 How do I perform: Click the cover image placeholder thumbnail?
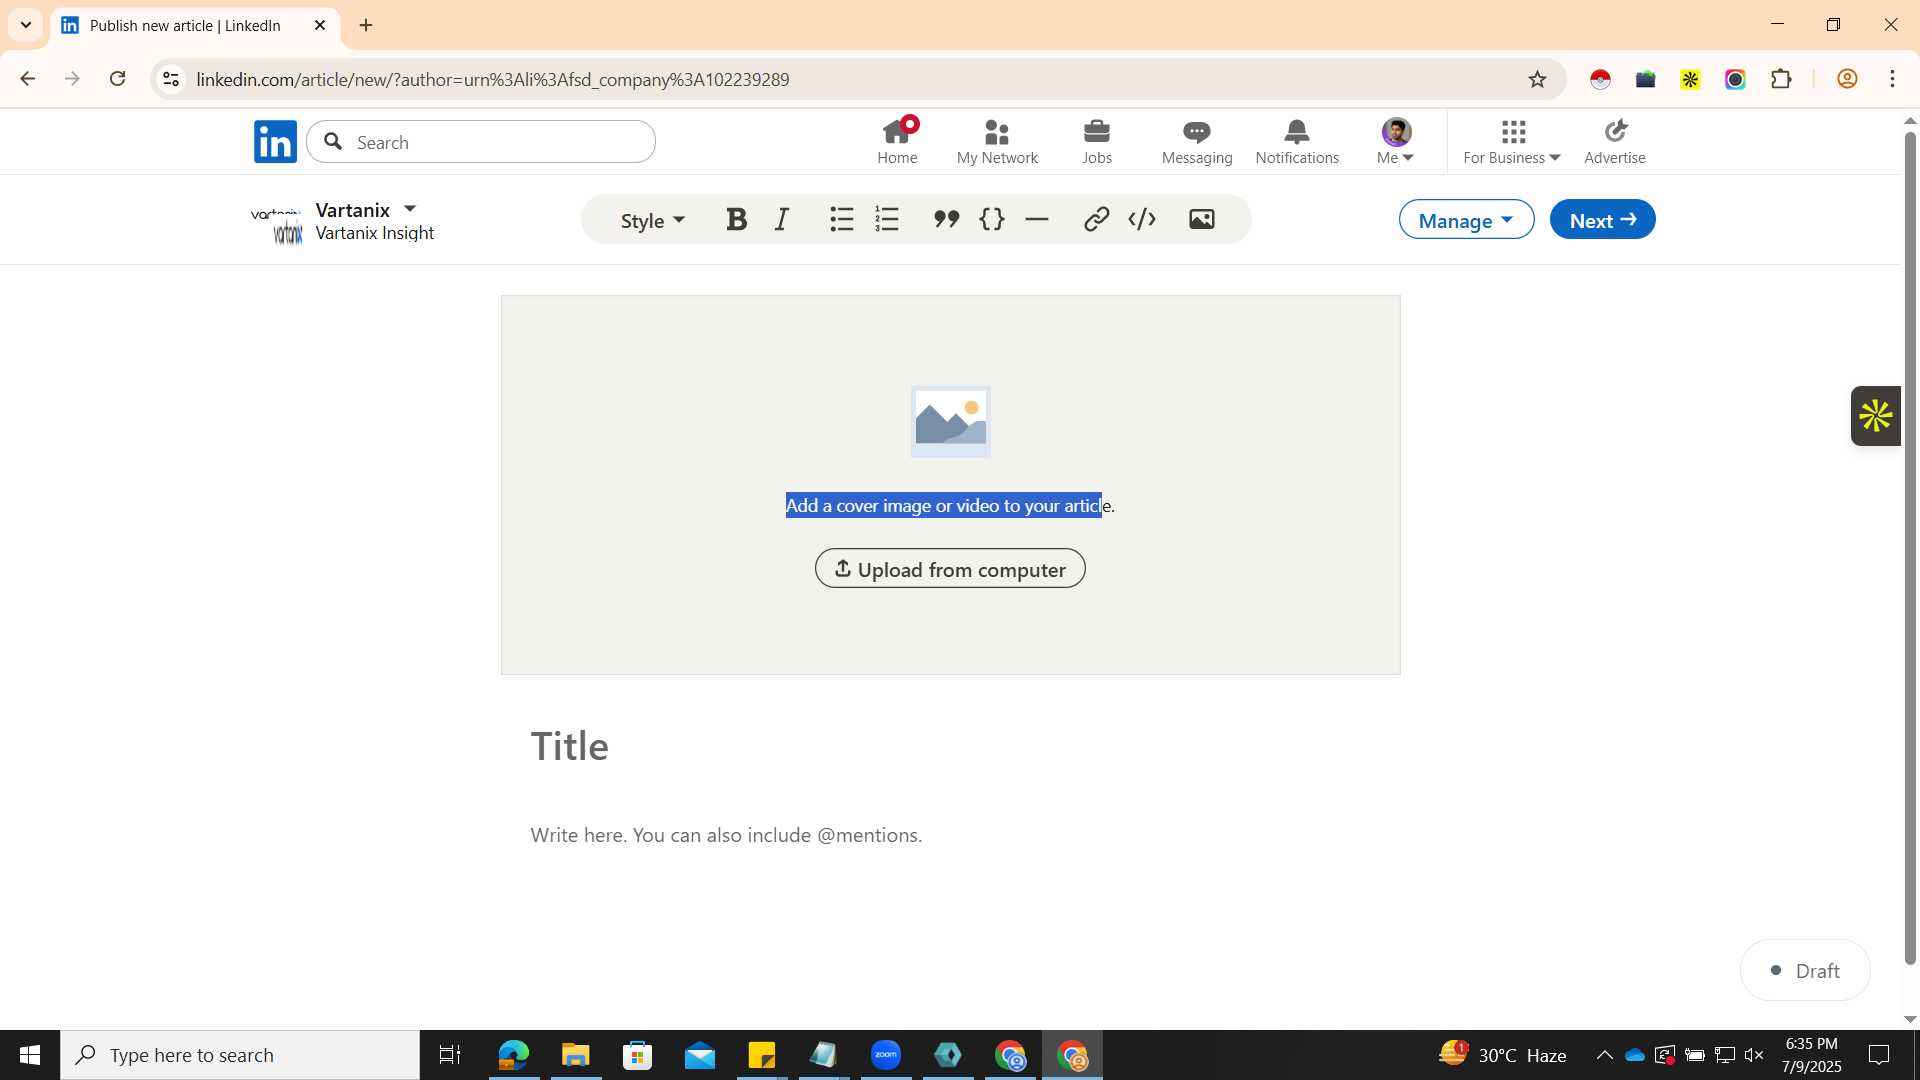tap(950, 422)
